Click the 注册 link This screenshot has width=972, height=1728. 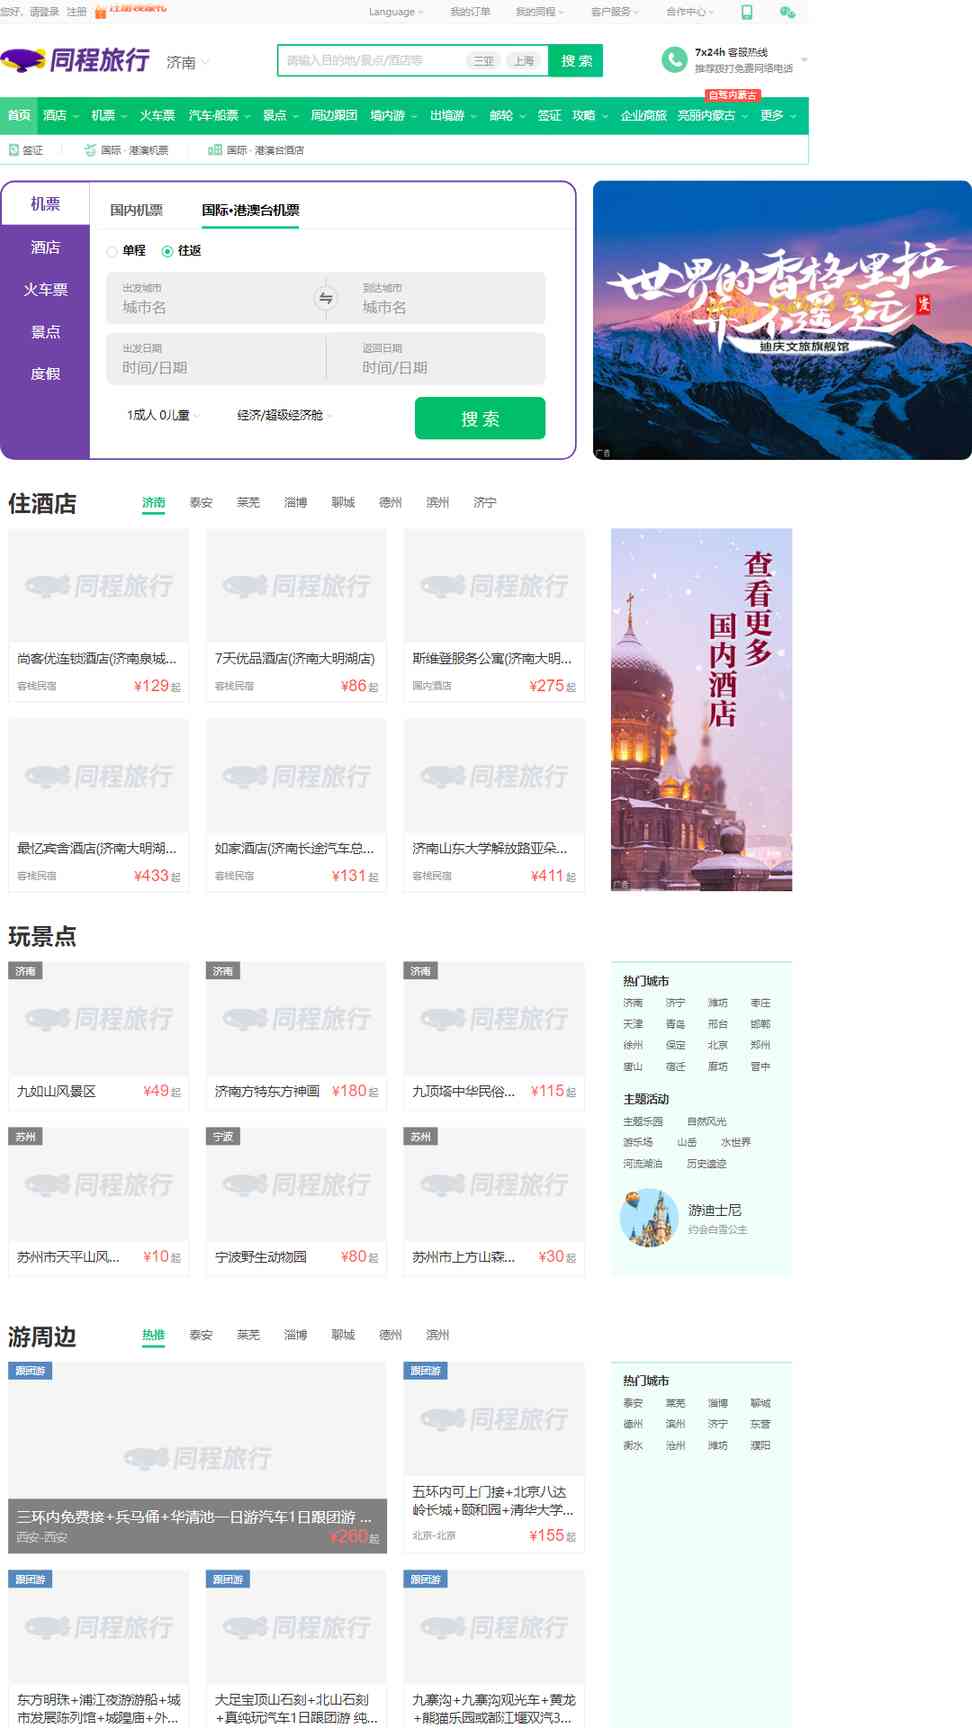(x=77, y=12)
